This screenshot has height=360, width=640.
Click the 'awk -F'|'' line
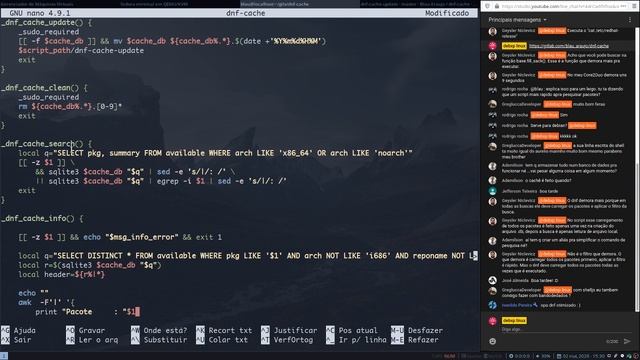pos(46,302)
